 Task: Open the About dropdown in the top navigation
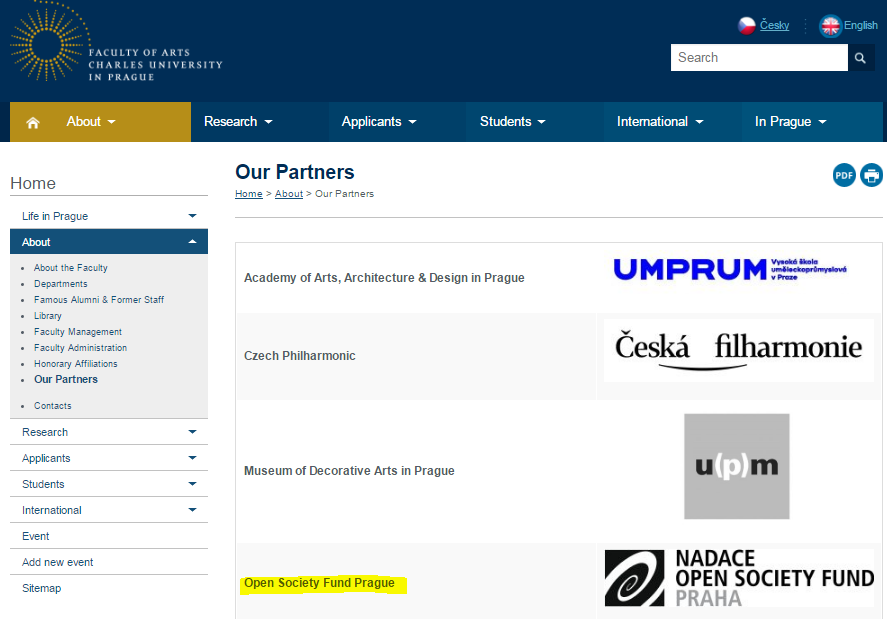[x=91, y=122]
